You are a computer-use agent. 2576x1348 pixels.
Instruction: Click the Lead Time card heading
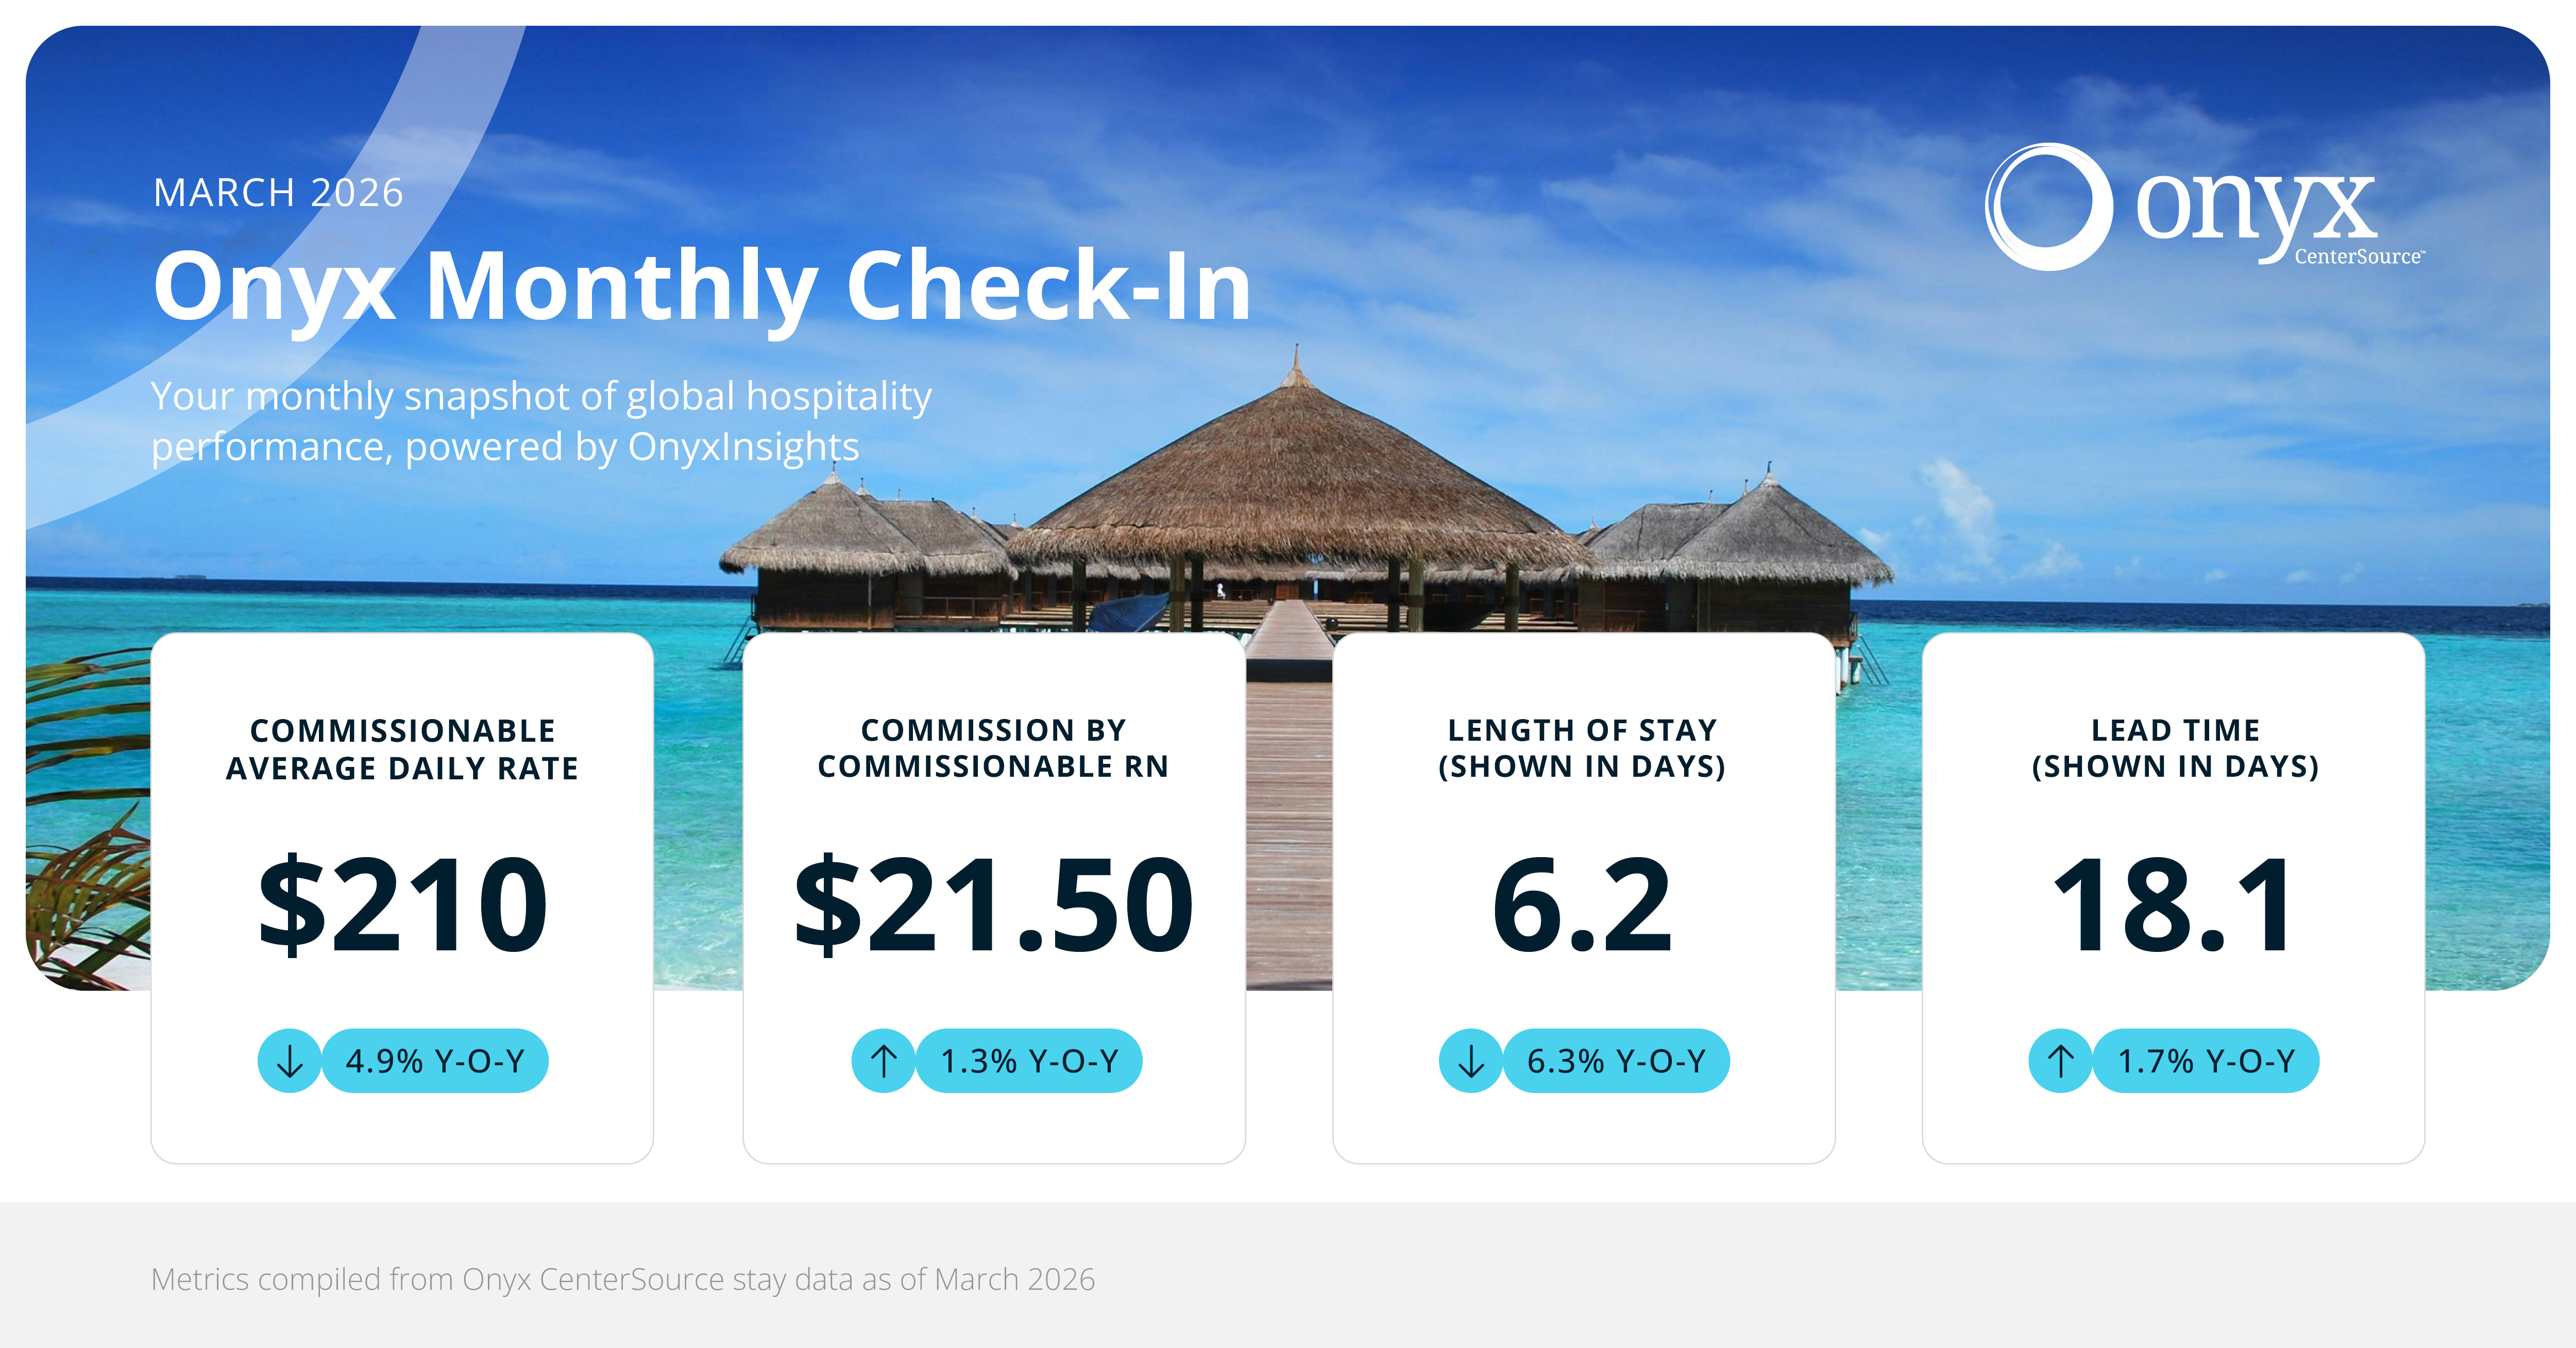[x=2175, y=748]
